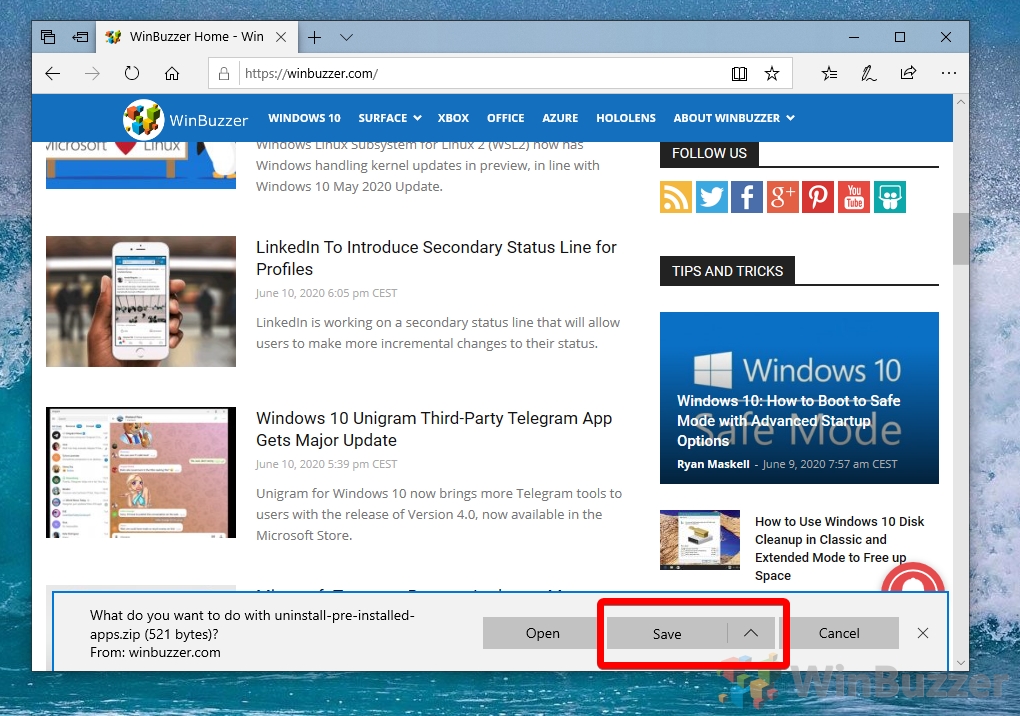The width and height of the screenshot is (1020, 716).
Task: Add page to favorites with star
Action: [772, 73]
